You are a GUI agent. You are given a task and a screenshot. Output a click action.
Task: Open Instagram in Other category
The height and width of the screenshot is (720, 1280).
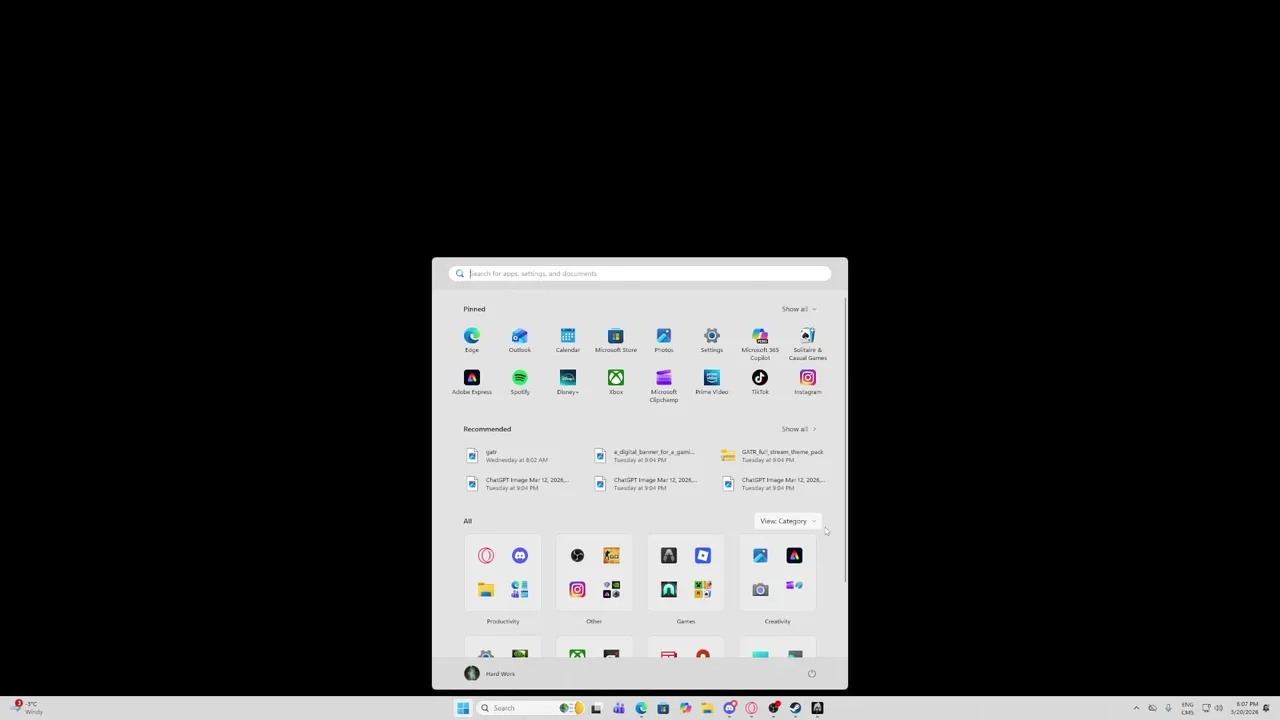tap(577, 590)
